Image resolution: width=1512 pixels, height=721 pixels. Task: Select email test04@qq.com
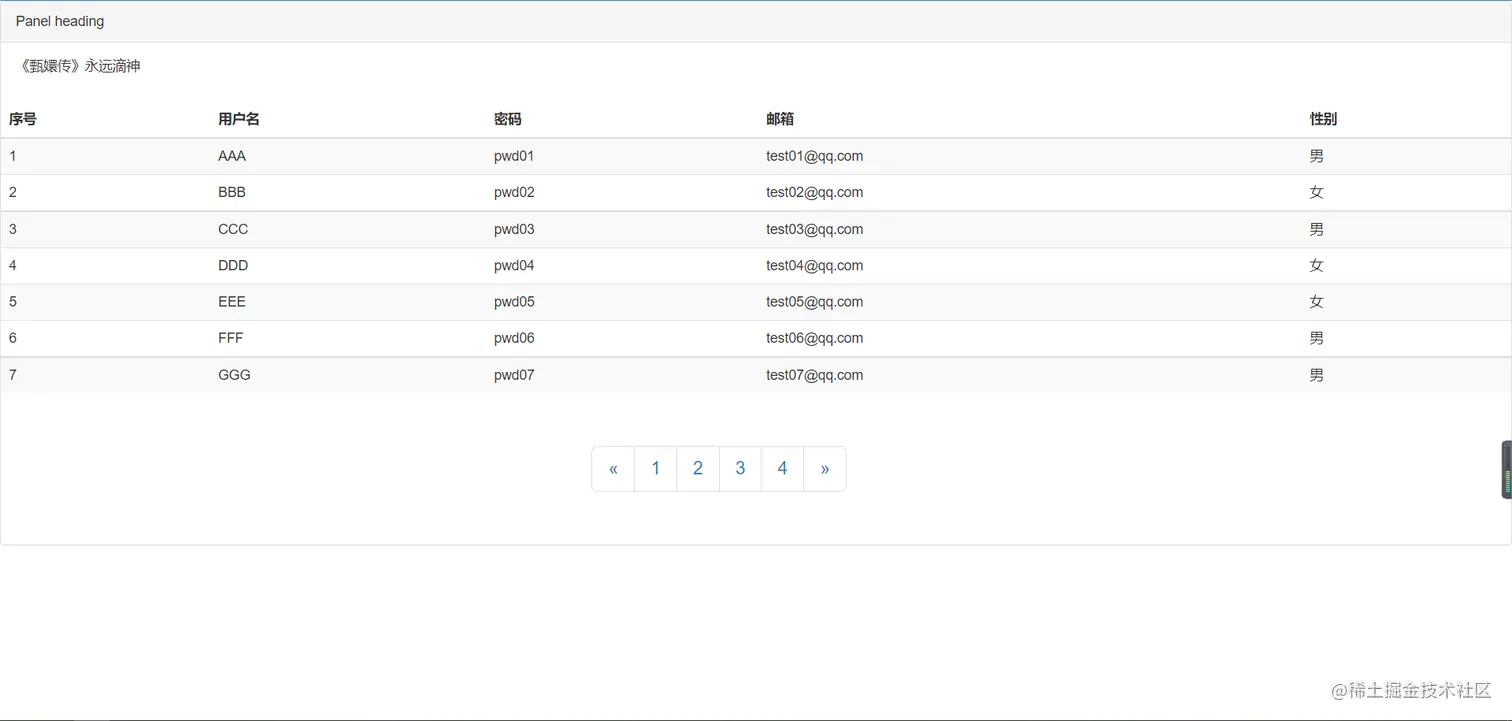click(x=815, y=265)
